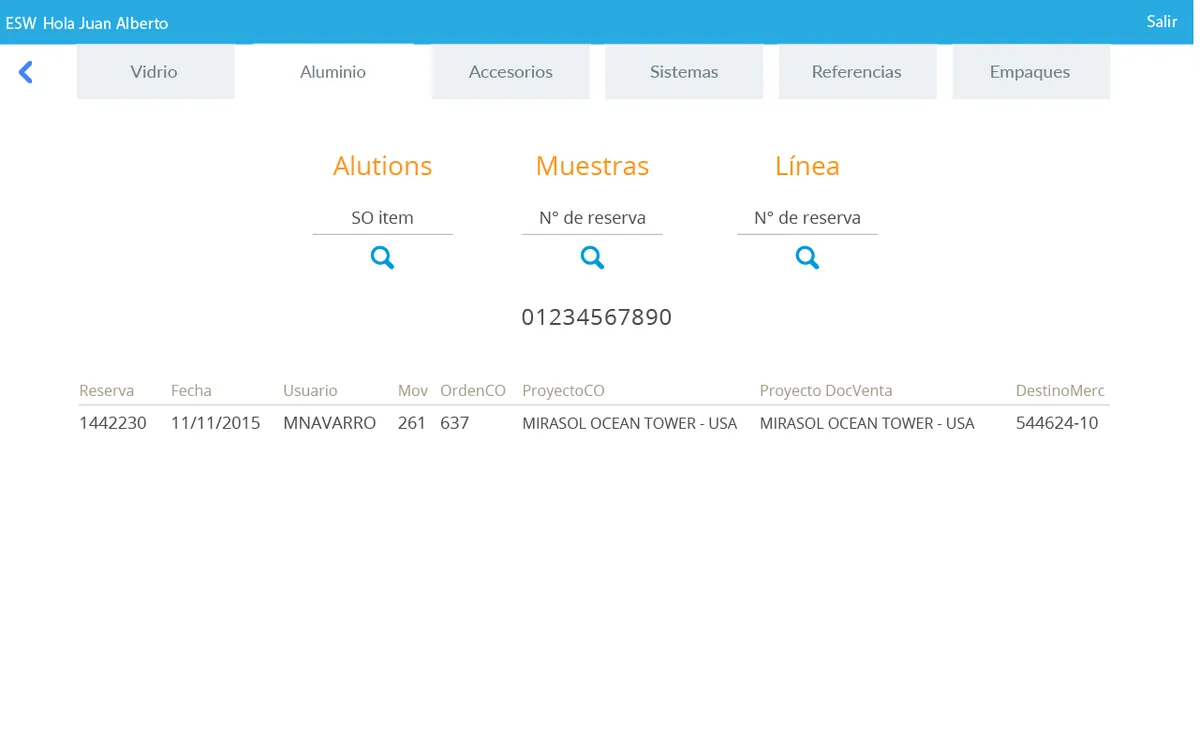1200x749 pixels.
Task: Click the Muestras search magnifier icon
Action: click(592, 258)
